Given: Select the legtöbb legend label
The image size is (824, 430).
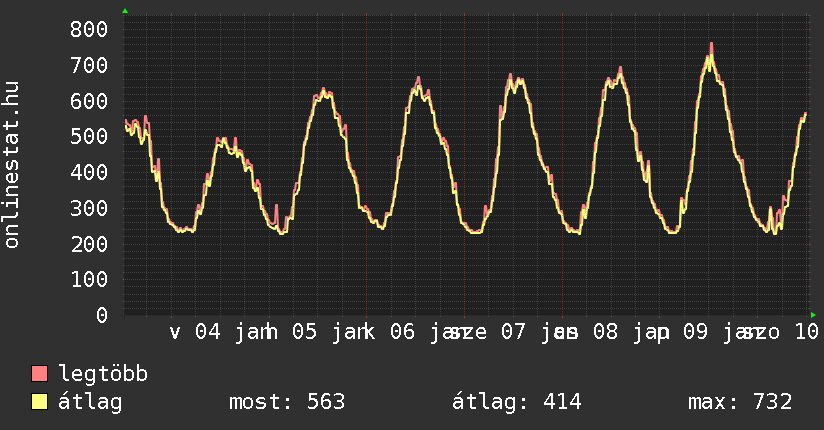Looking at the screenshot, I should pos(103,374).
